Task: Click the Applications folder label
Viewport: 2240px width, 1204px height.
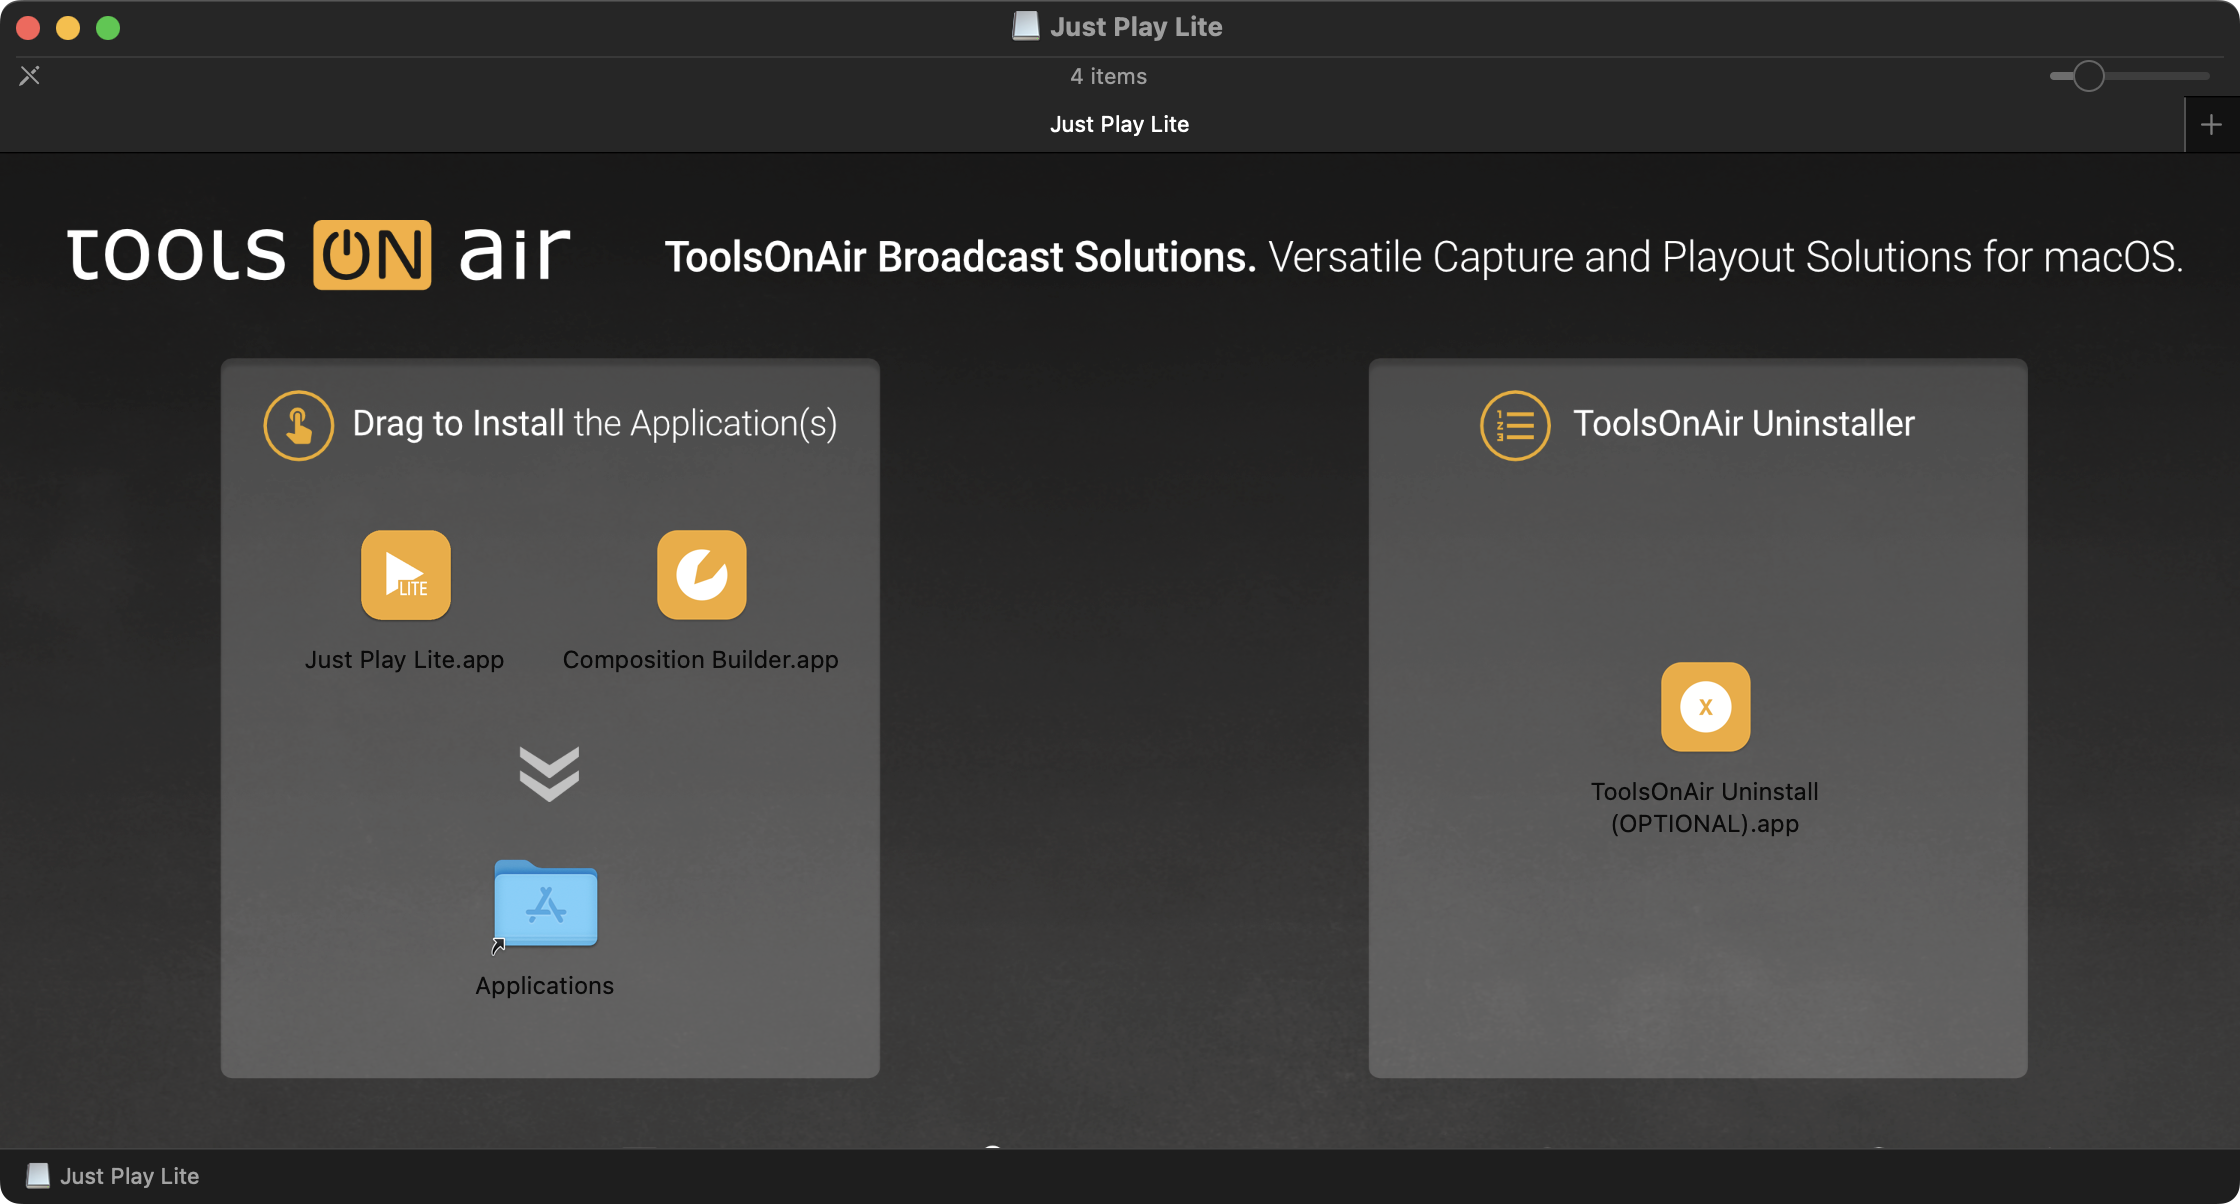Action: (545, 986)
